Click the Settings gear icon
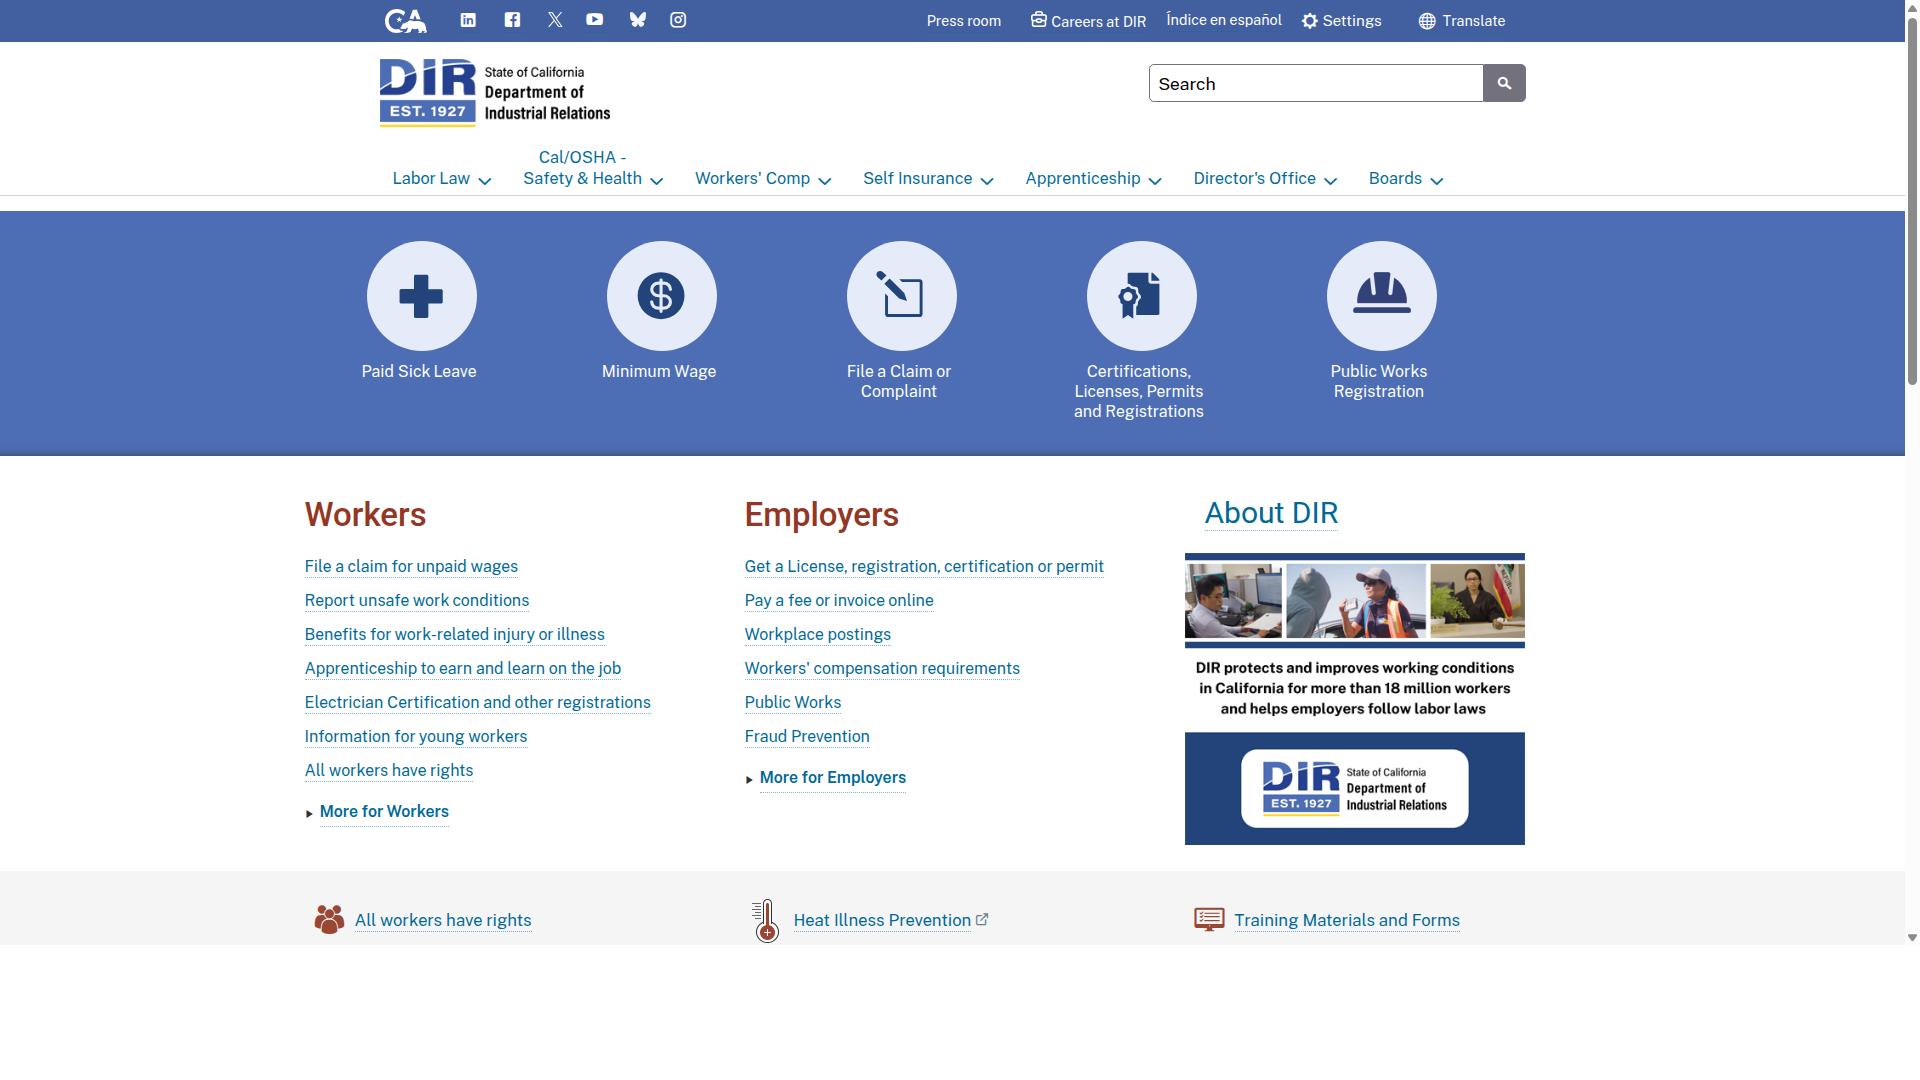 [x=1310, y=21]
